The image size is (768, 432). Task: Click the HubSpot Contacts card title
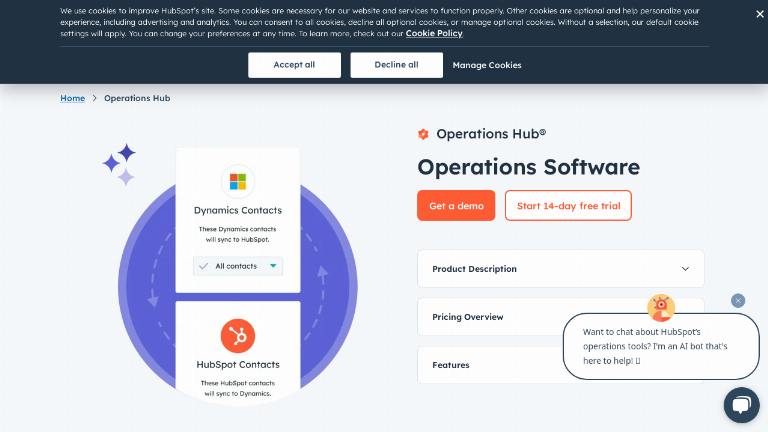click(238, 365)
